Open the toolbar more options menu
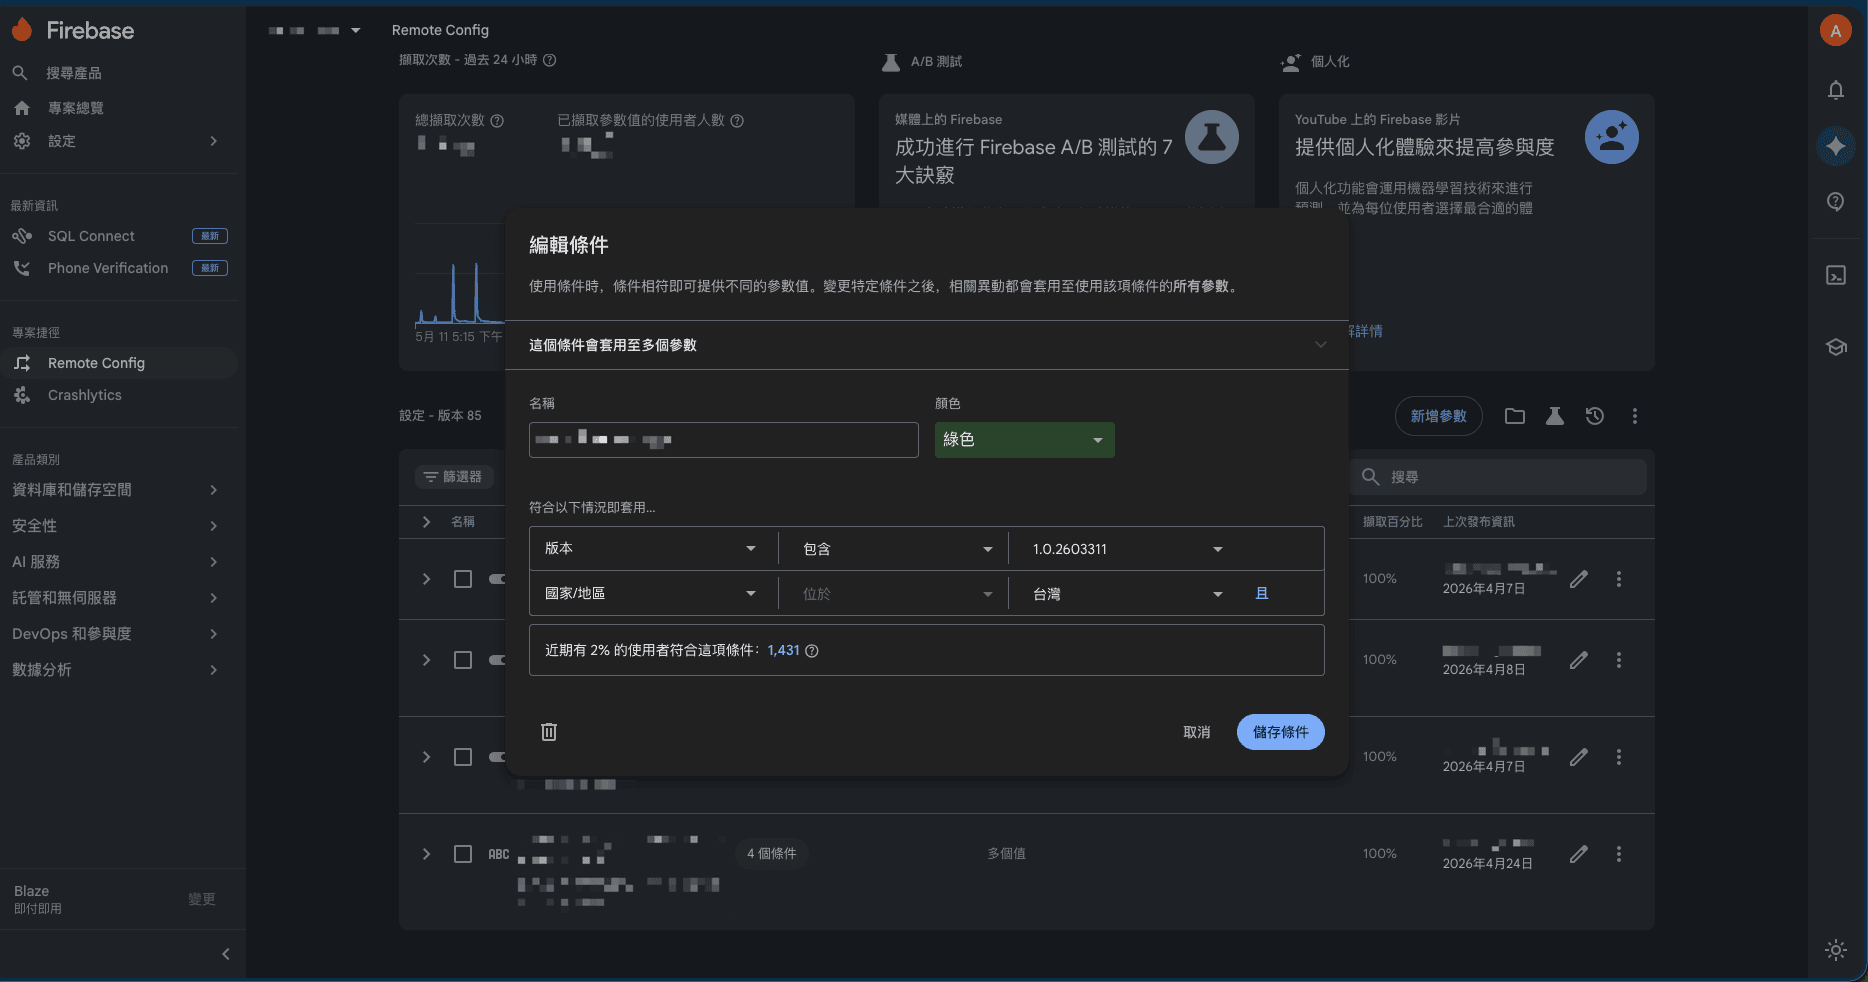 (x=1635, y=416)
